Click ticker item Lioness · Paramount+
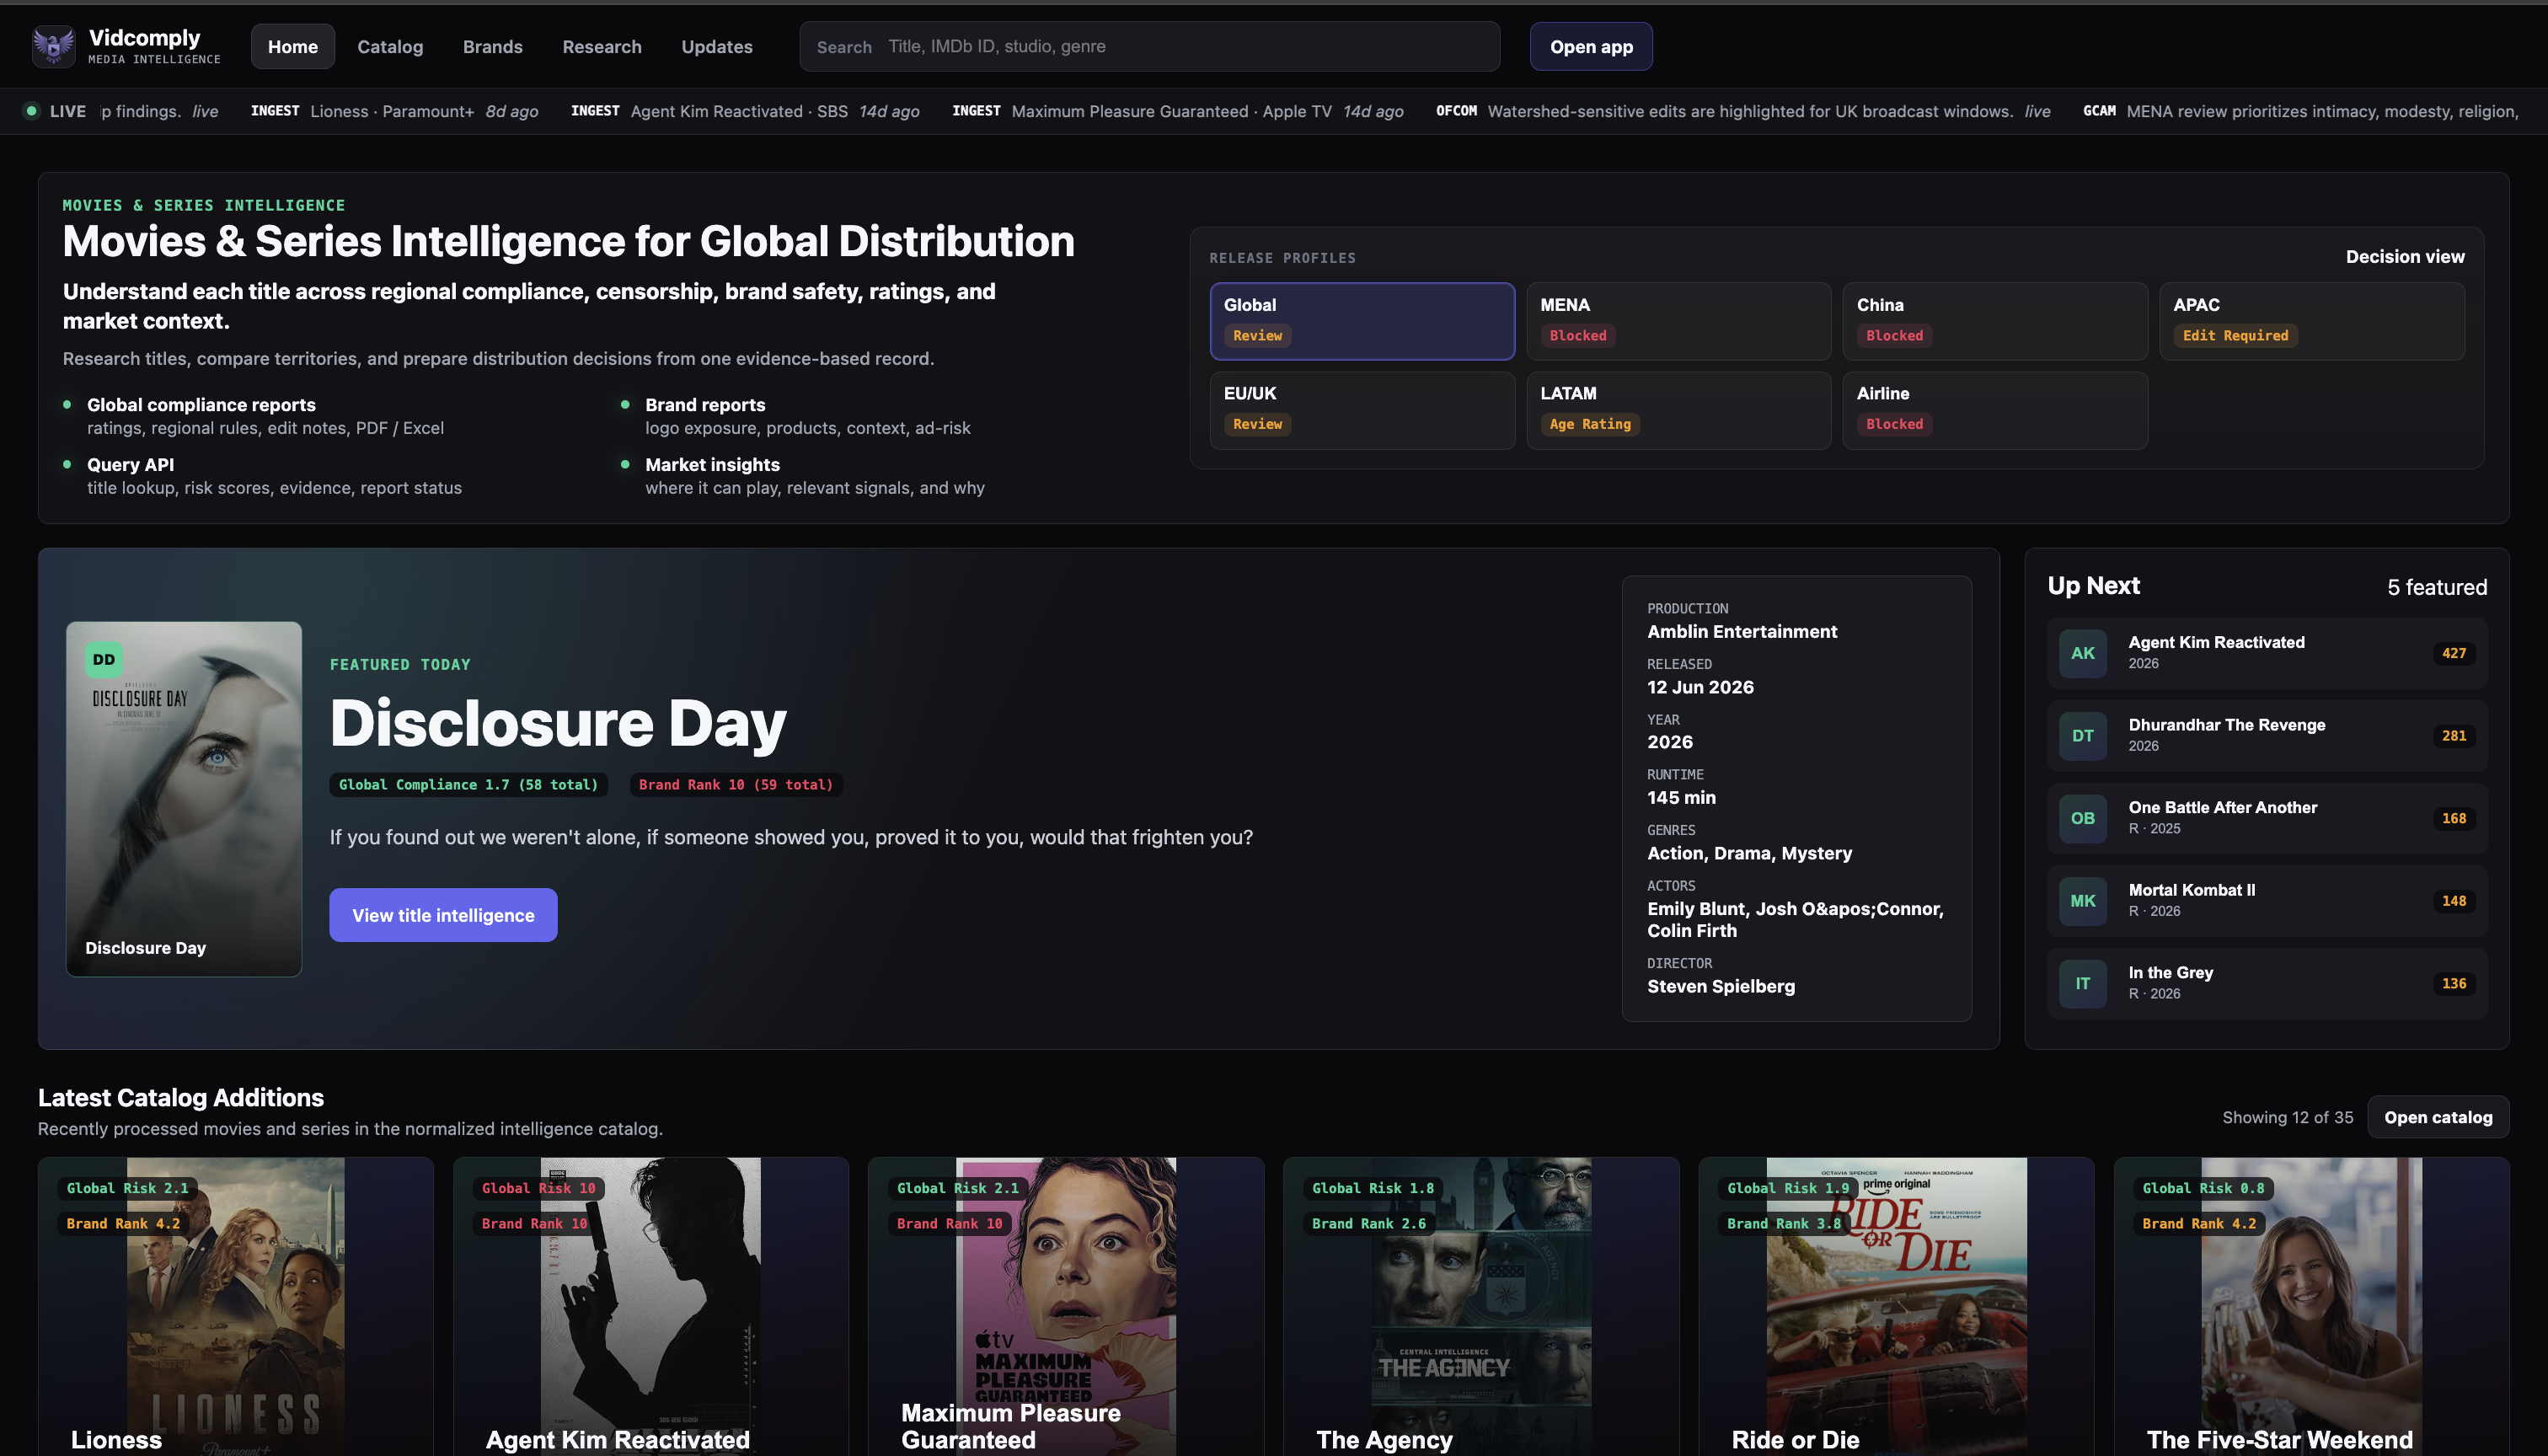 (394, 111)
